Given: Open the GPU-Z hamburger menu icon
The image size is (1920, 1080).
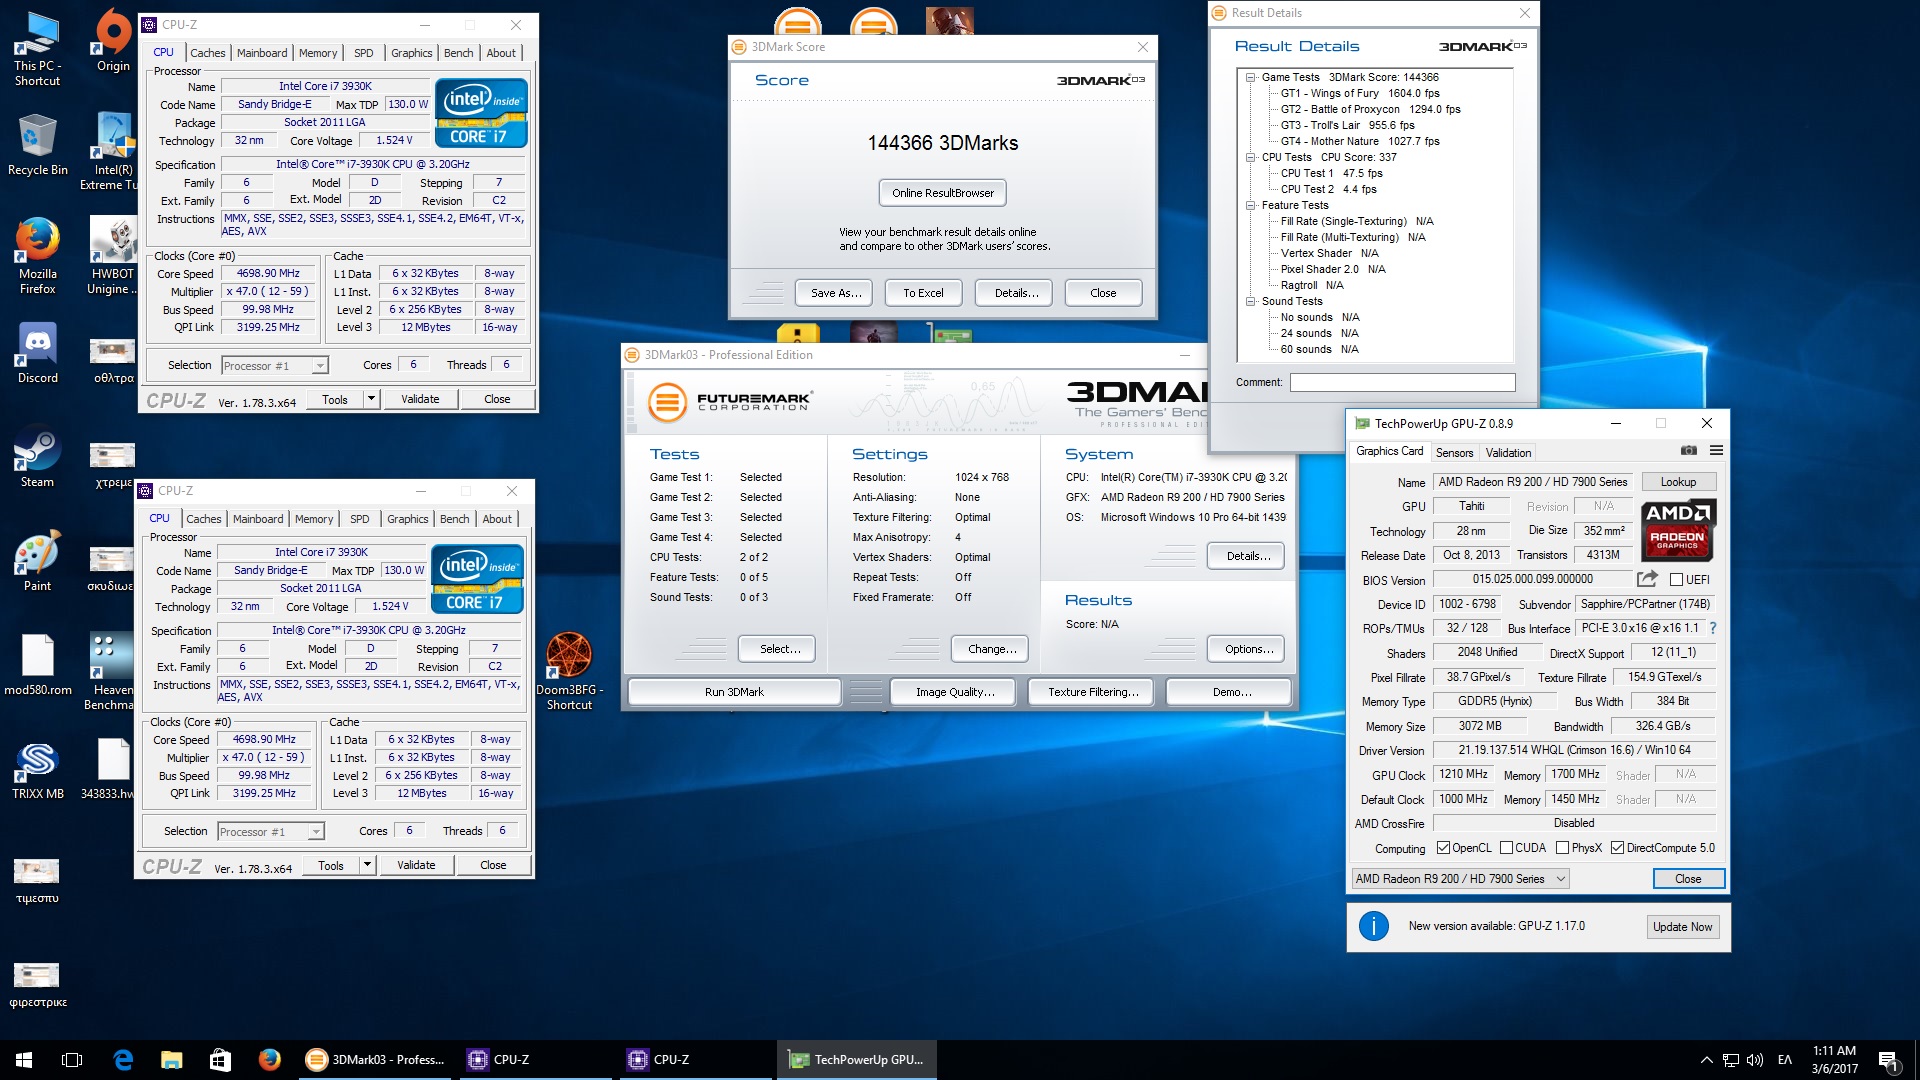Looking at the screenshot, I should 1716,451.
